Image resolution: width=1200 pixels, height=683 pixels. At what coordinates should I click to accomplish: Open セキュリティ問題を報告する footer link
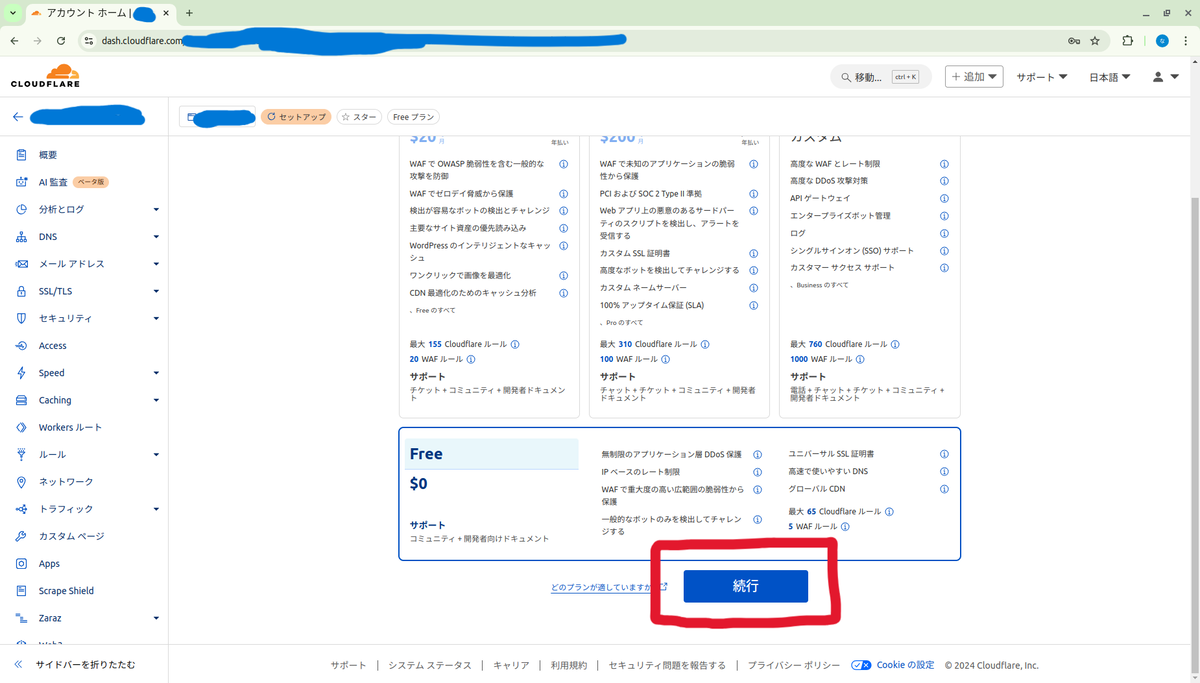(x=667, y=665)
